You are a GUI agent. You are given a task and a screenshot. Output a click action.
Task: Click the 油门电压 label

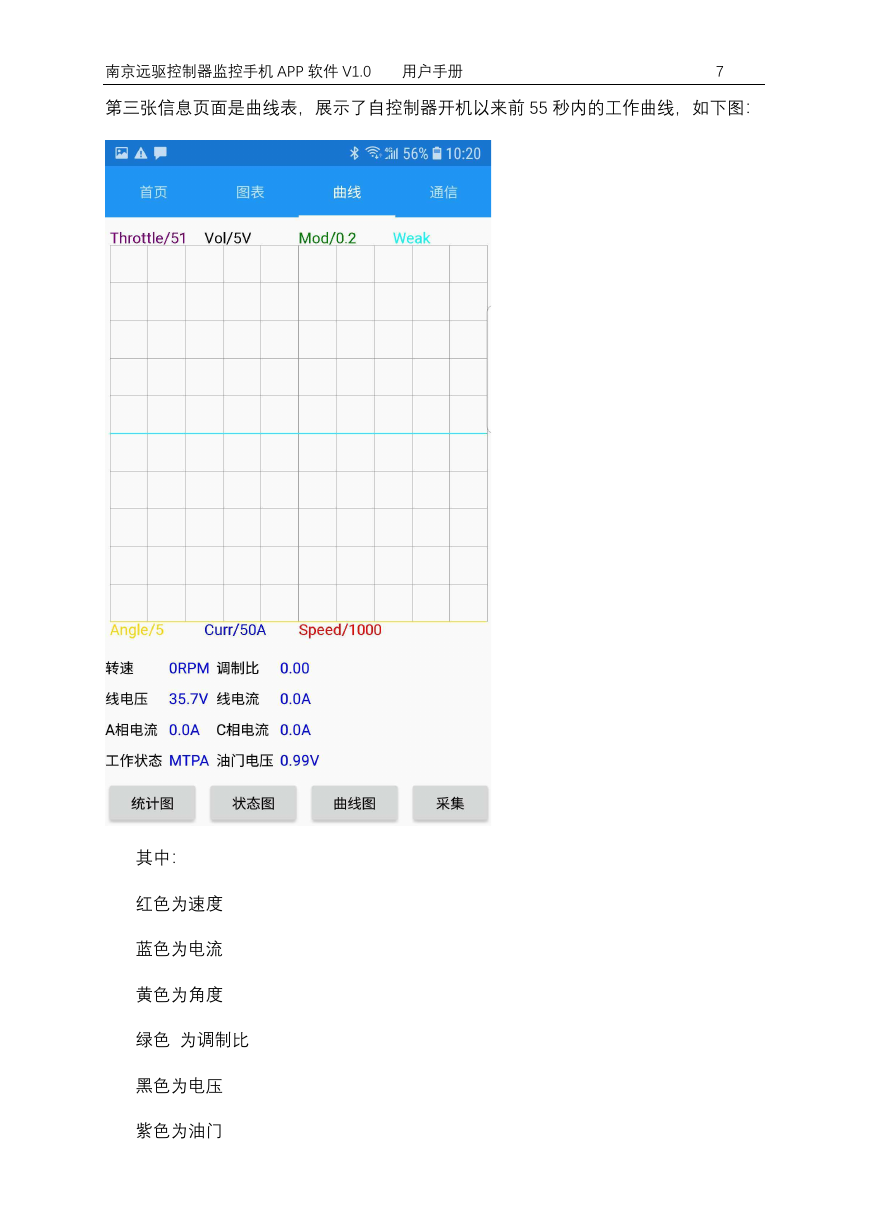point(245,761)
